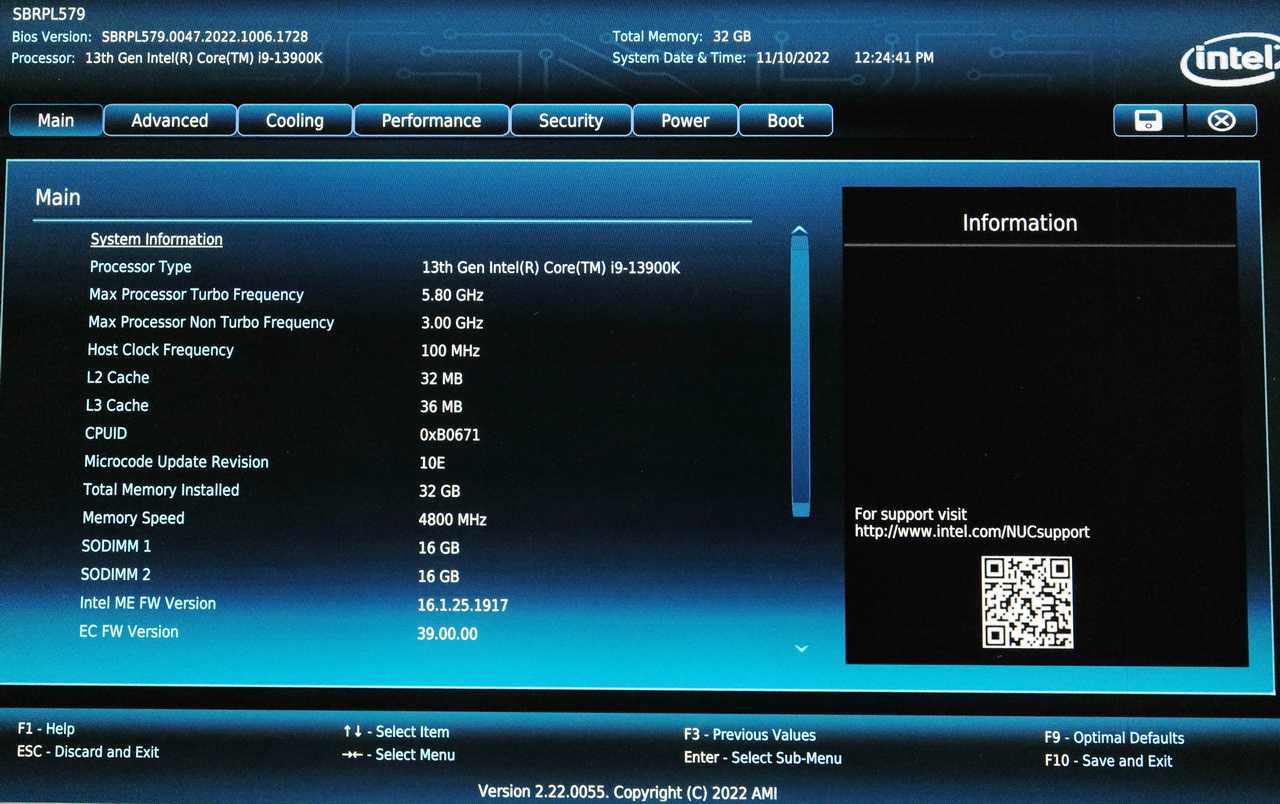
Task: Select Max Processor Non Turbo Frequency label
Action: coord(211,322)
